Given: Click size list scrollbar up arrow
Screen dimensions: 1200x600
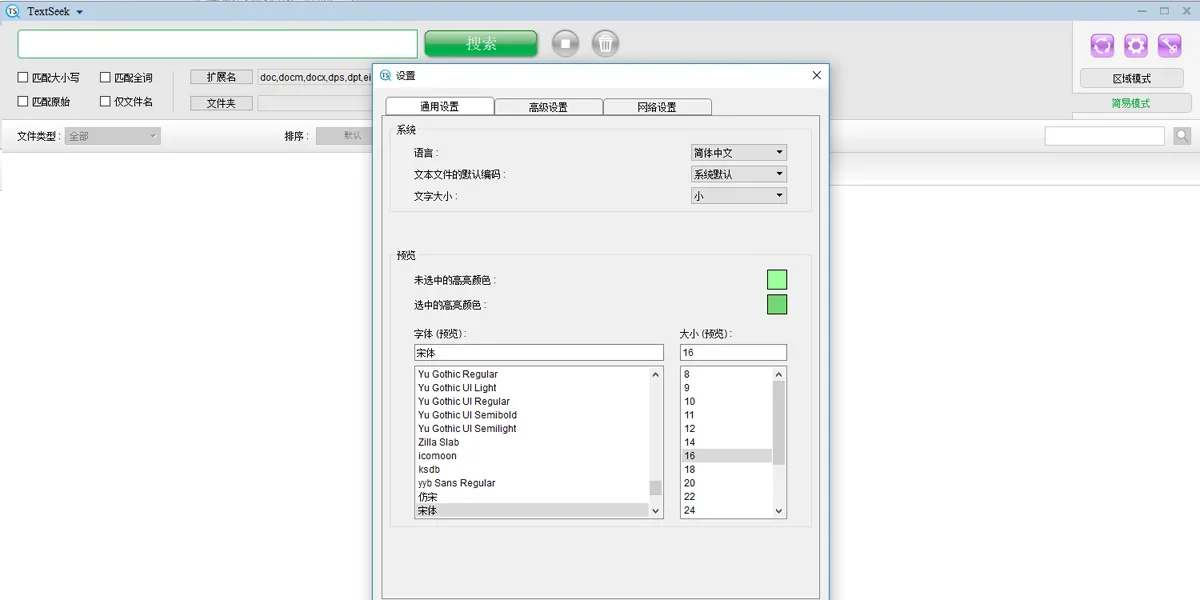Looking at the screenshot, I should pyautogui.click(x=779, y=374).
